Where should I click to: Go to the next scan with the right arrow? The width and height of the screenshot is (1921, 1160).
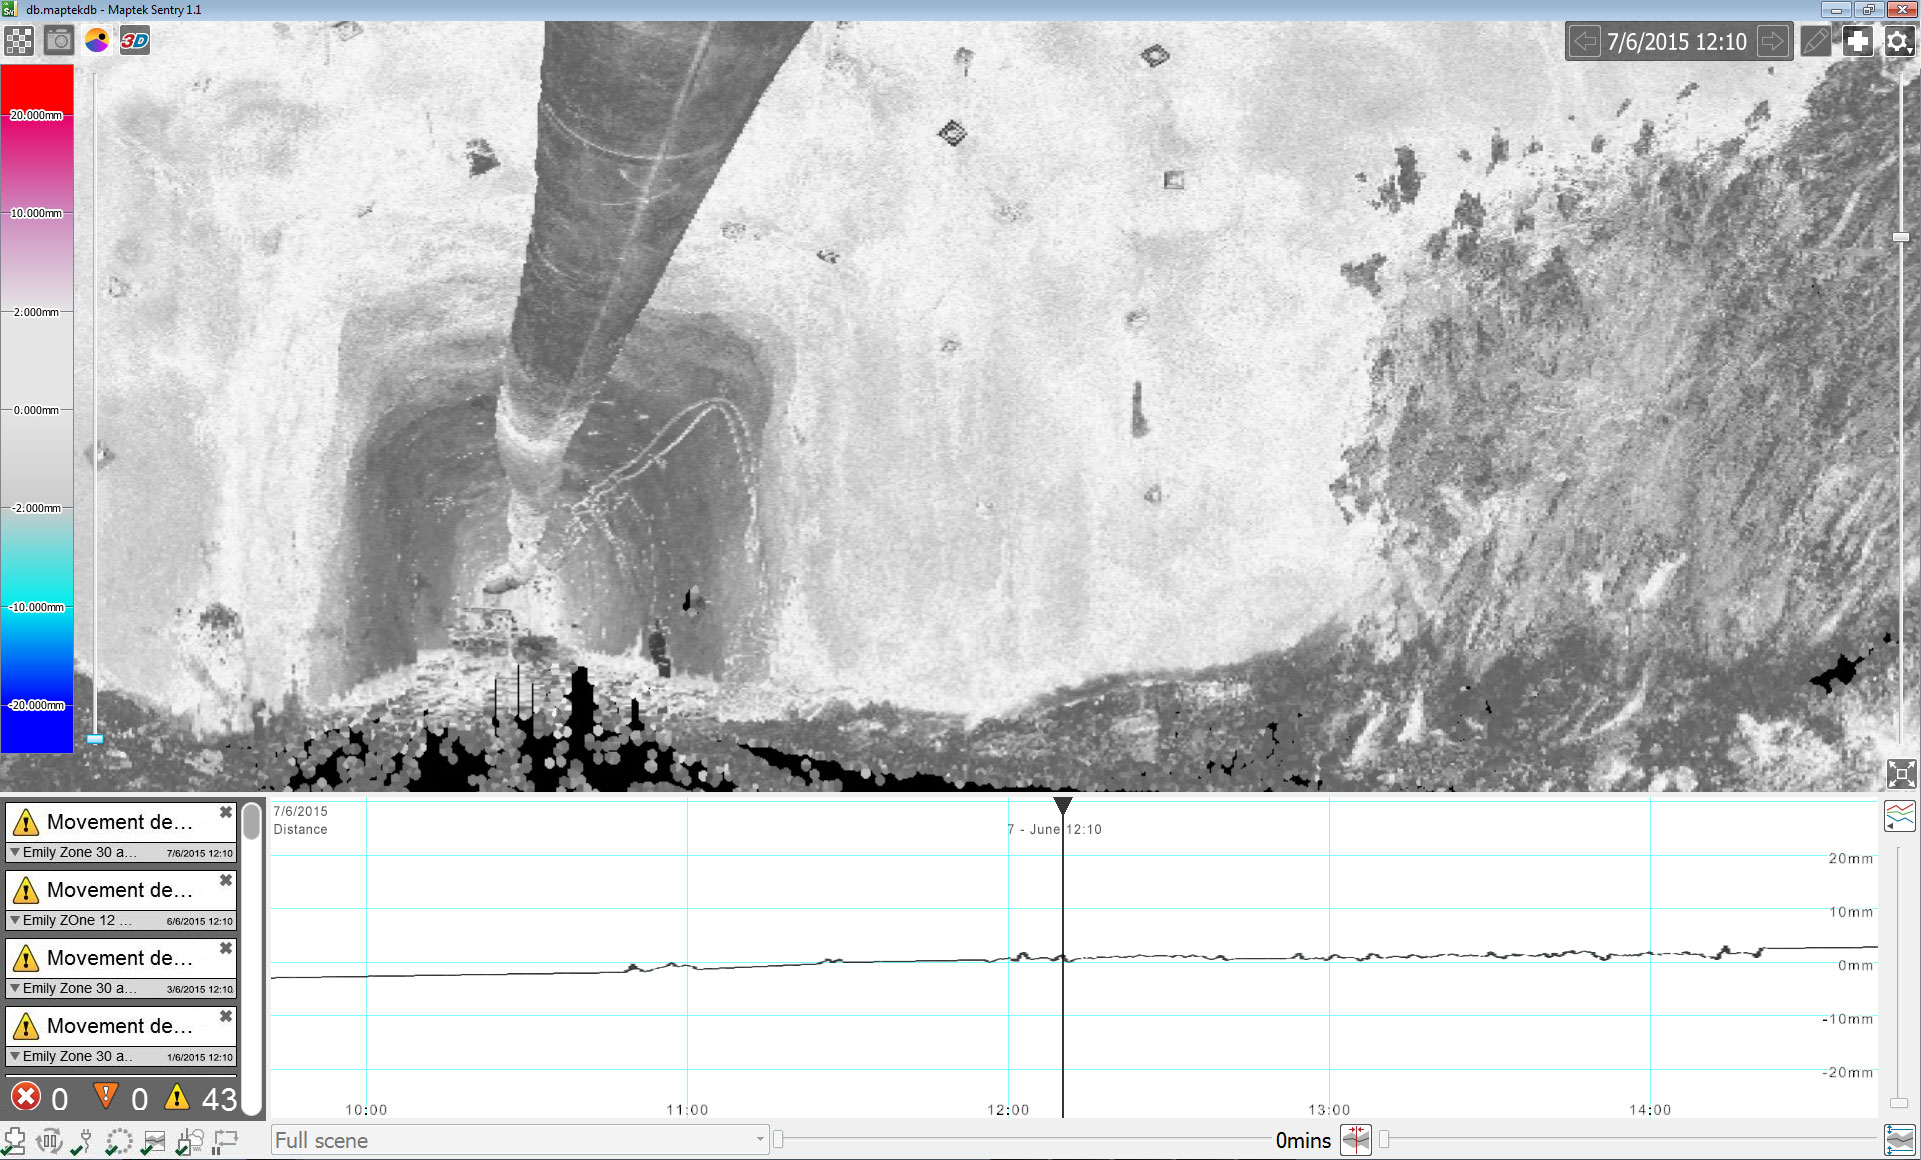[1773, 41]
